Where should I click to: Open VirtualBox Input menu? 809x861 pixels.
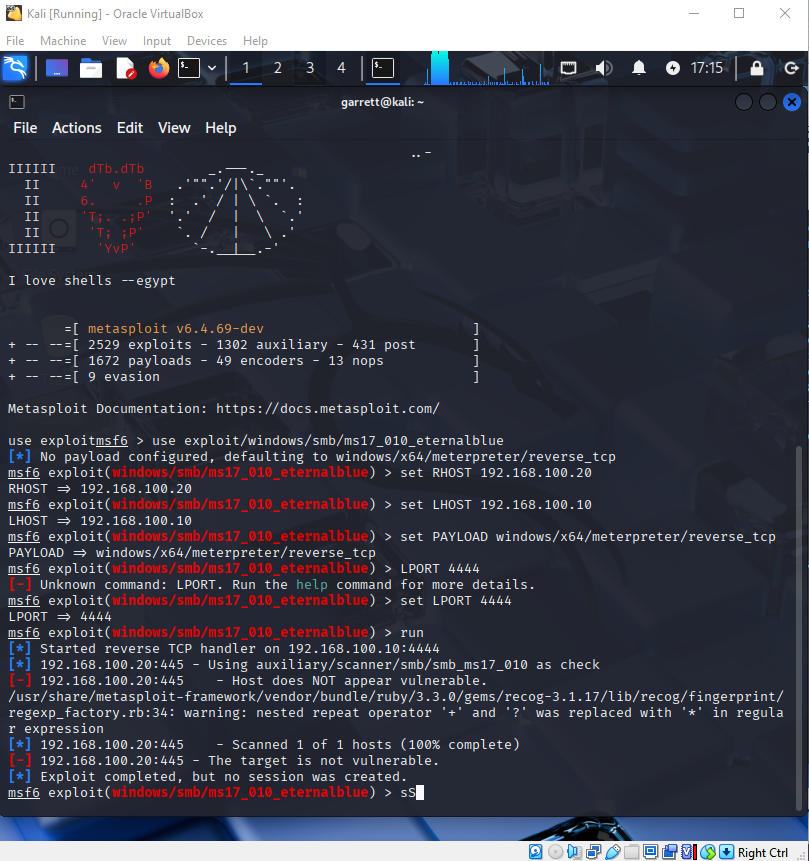coord(157,41)
